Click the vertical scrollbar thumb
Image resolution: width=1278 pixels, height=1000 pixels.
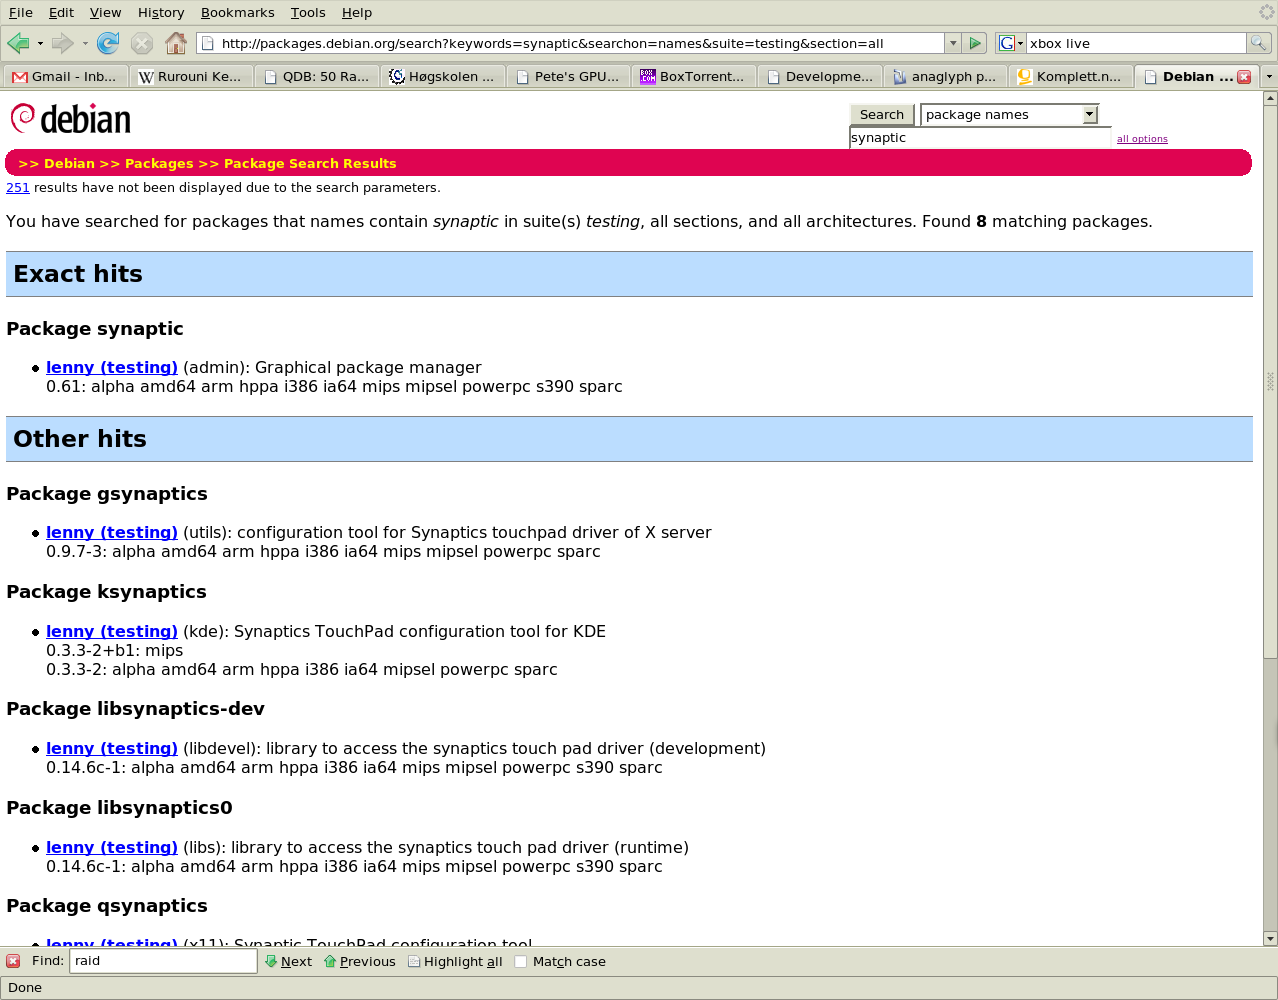[1270, 381]
